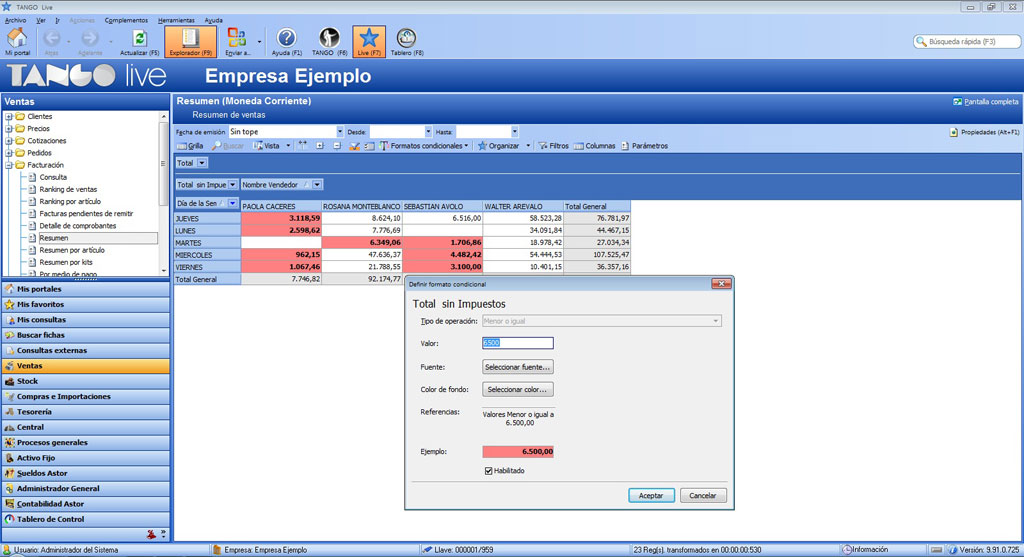Click the Valor input field
The height and width of the screenshot is (557, 1024).
pyautogui.click(x=517, y=343)
